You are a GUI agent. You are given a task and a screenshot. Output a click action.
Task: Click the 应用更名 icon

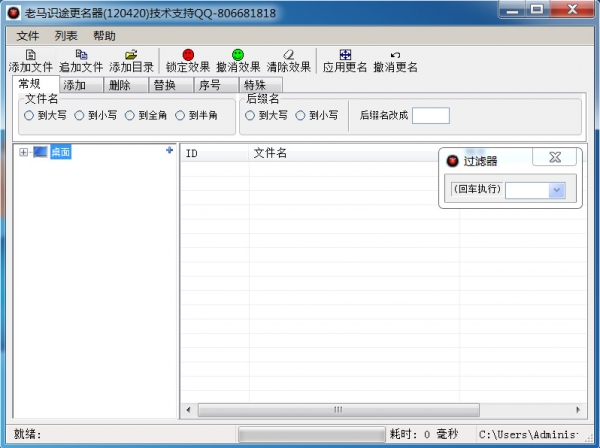point(345,55)
